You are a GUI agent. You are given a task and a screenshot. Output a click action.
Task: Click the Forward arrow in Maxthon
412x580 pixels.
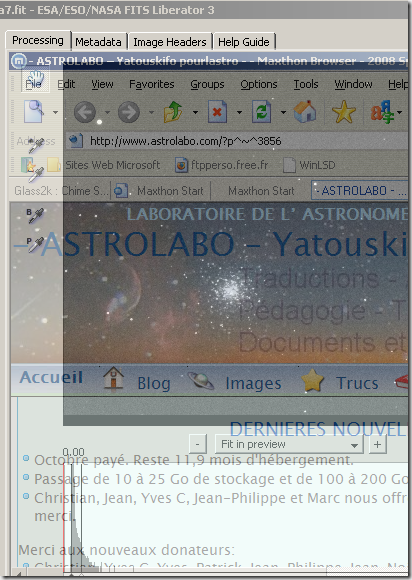[x=129, y=112]
